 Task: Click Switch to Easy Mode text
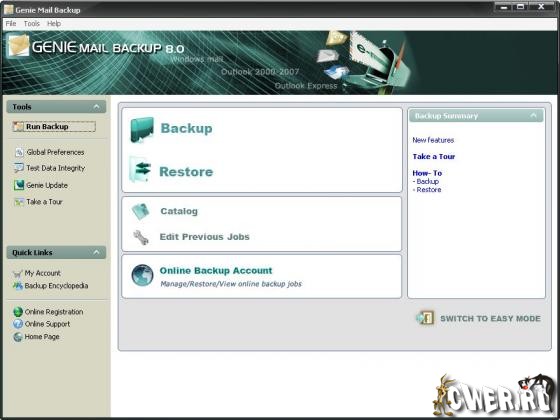490,319
